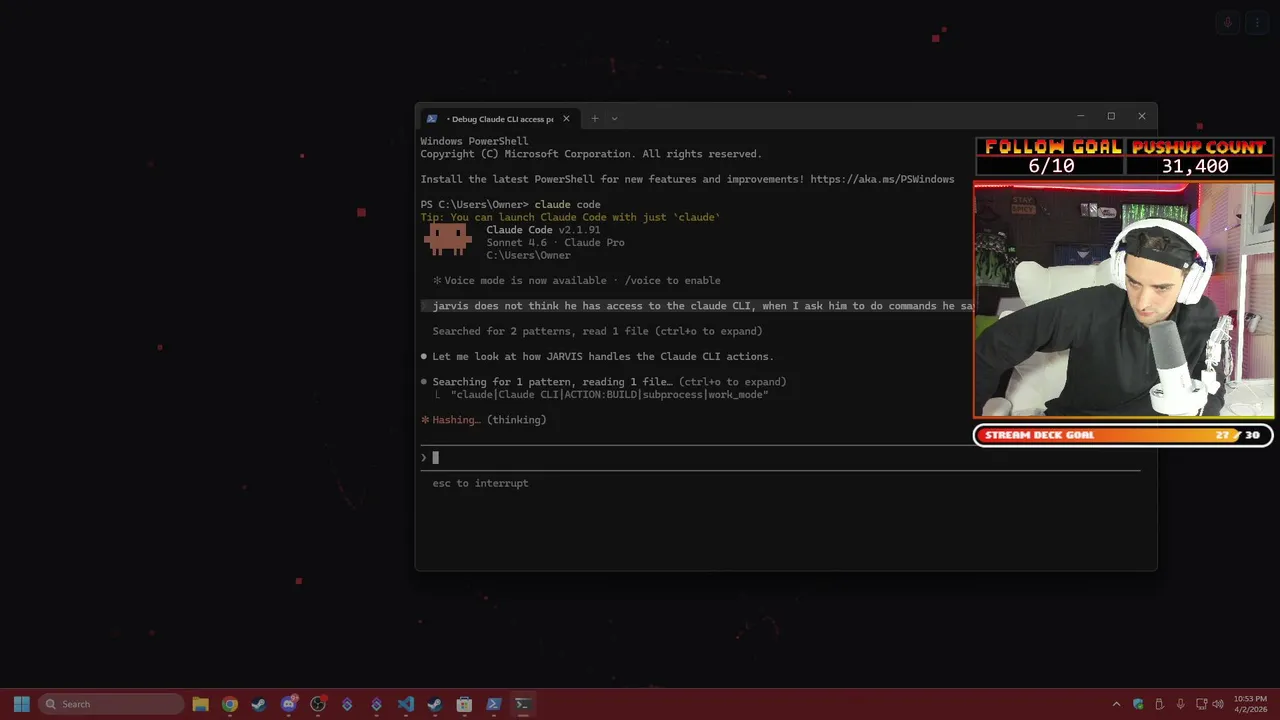
Task: Open Discord from the taskbar
Action: [x=289, y=704]
